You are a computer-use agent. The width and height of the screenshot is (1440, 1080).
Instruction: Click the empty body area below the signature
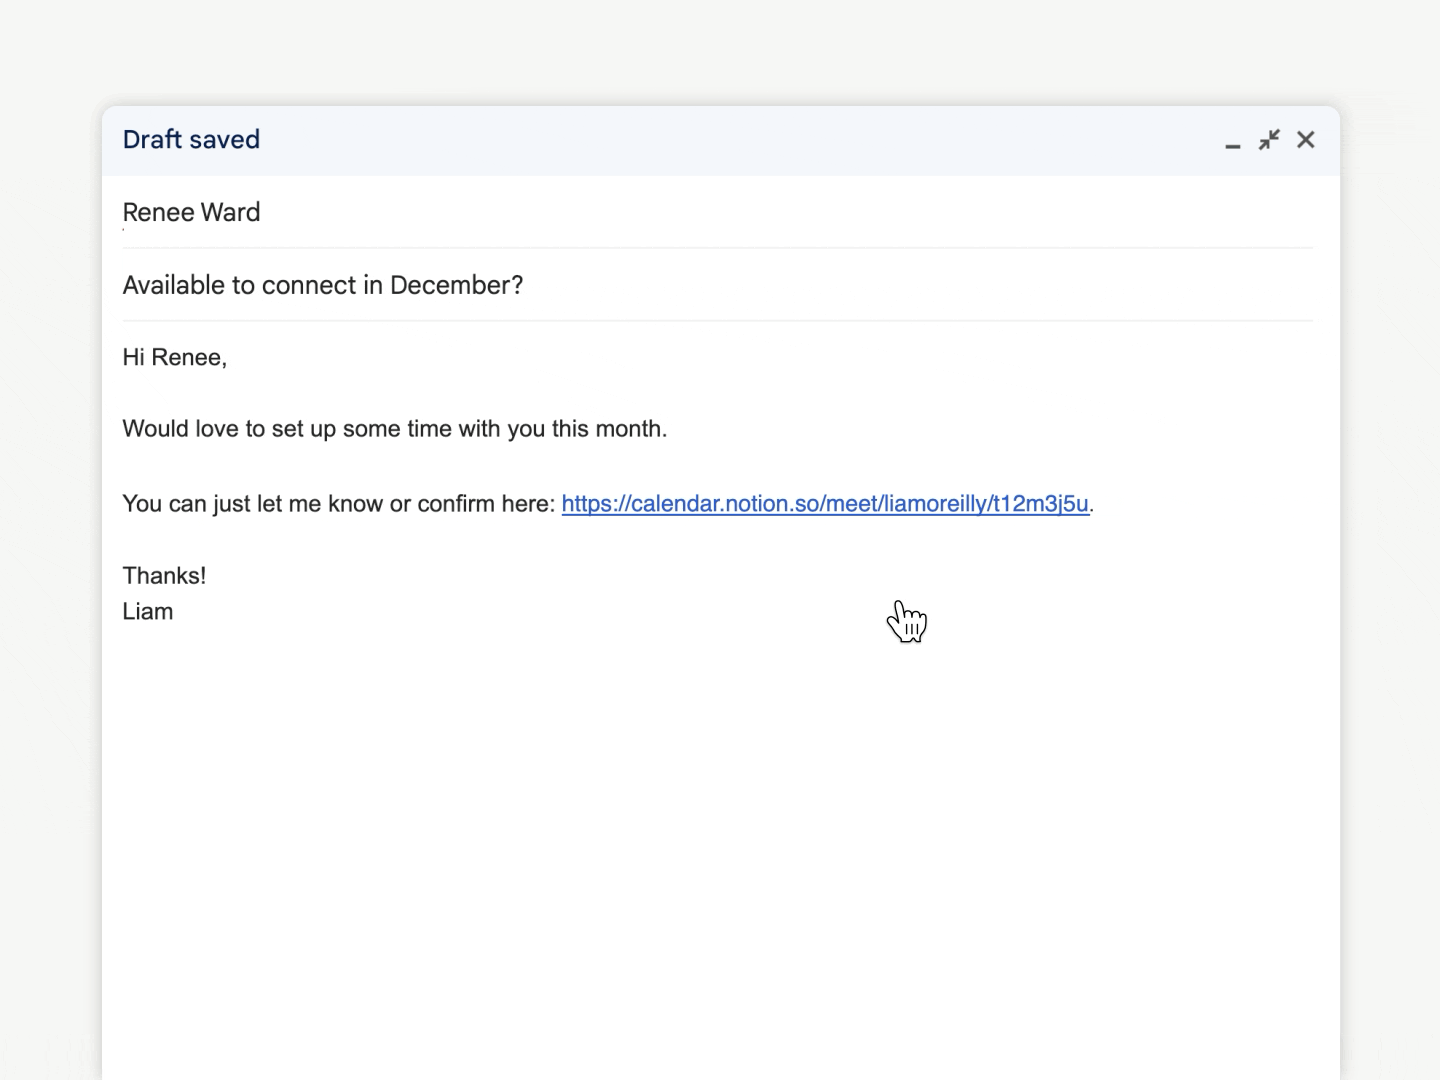700,820
